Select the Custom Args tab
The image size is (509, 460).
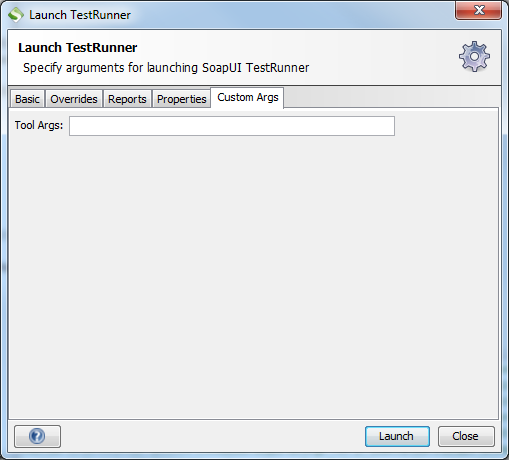248,98
